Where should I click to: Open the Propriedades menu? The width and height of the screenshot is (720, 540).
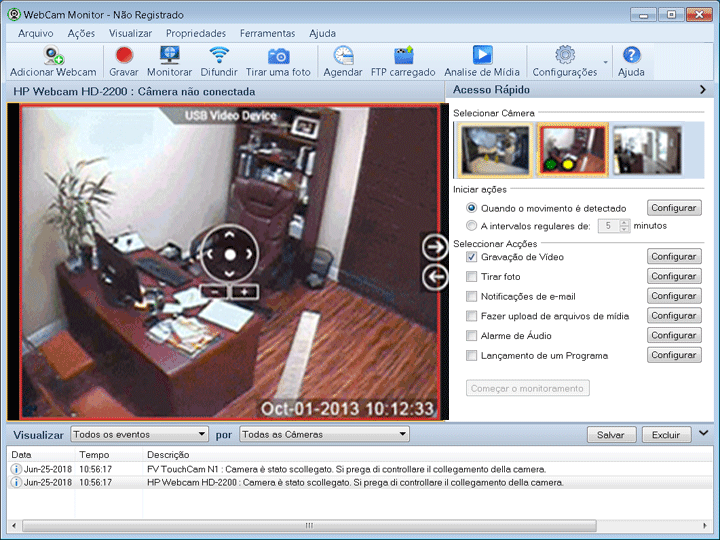[x=195, y=33]
